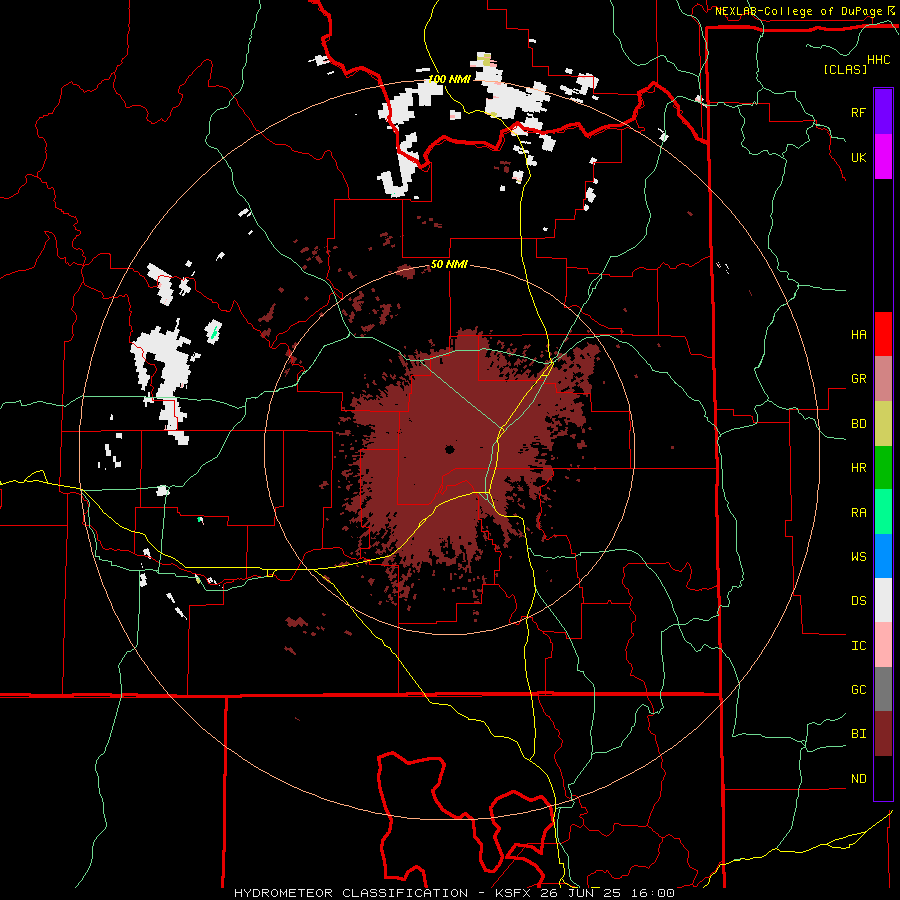Click the BI brown legend swatch
The image size is (900, 900).
pyautogui.click(x=883, y=734)
